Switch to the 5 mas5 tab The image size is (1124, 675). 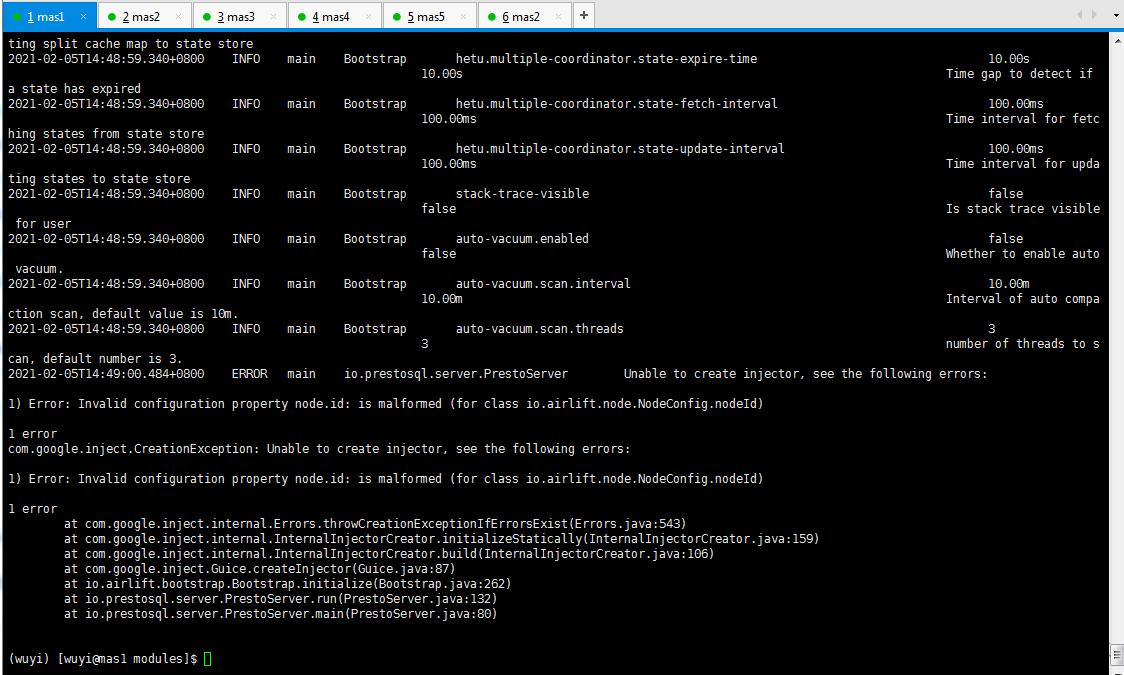[x=428, y=16]
